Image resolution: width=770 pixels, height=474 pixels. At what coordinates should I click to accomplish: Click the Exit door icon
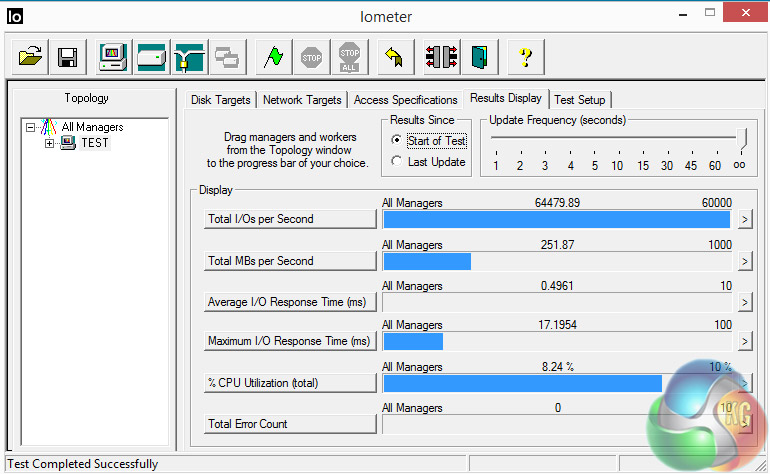click(480, 56)
